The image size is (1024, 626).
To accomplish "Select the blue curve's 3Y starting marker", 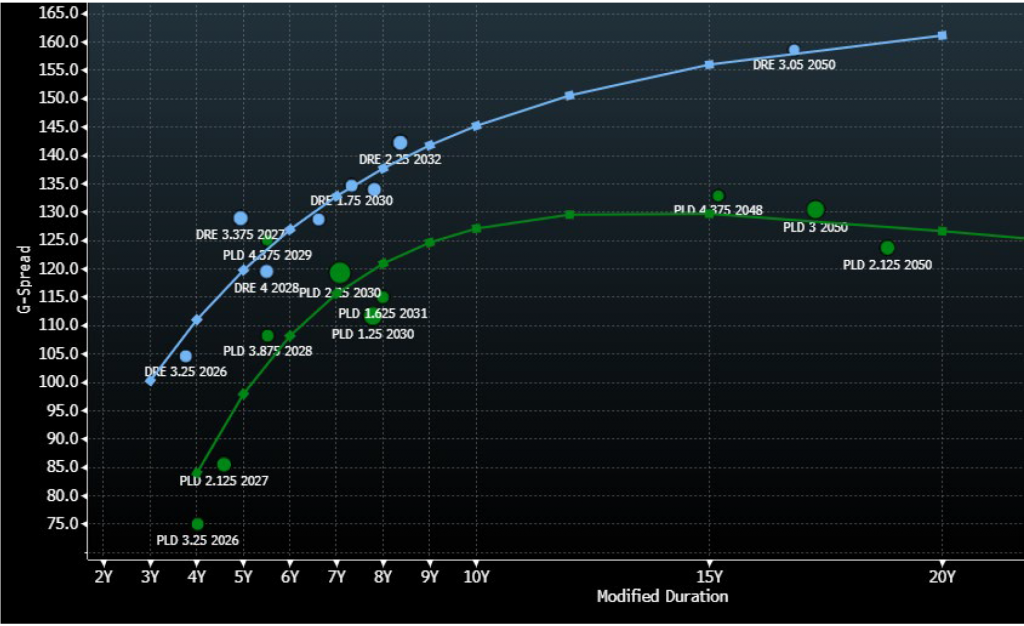I will (150, 380).
